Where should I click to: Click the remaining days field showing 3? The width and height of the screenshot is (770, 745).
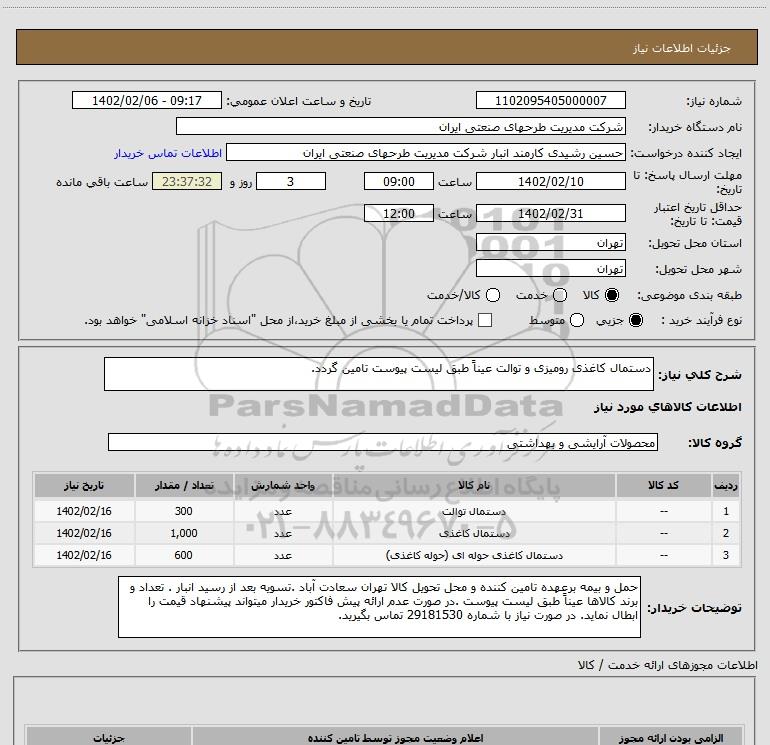291,182
